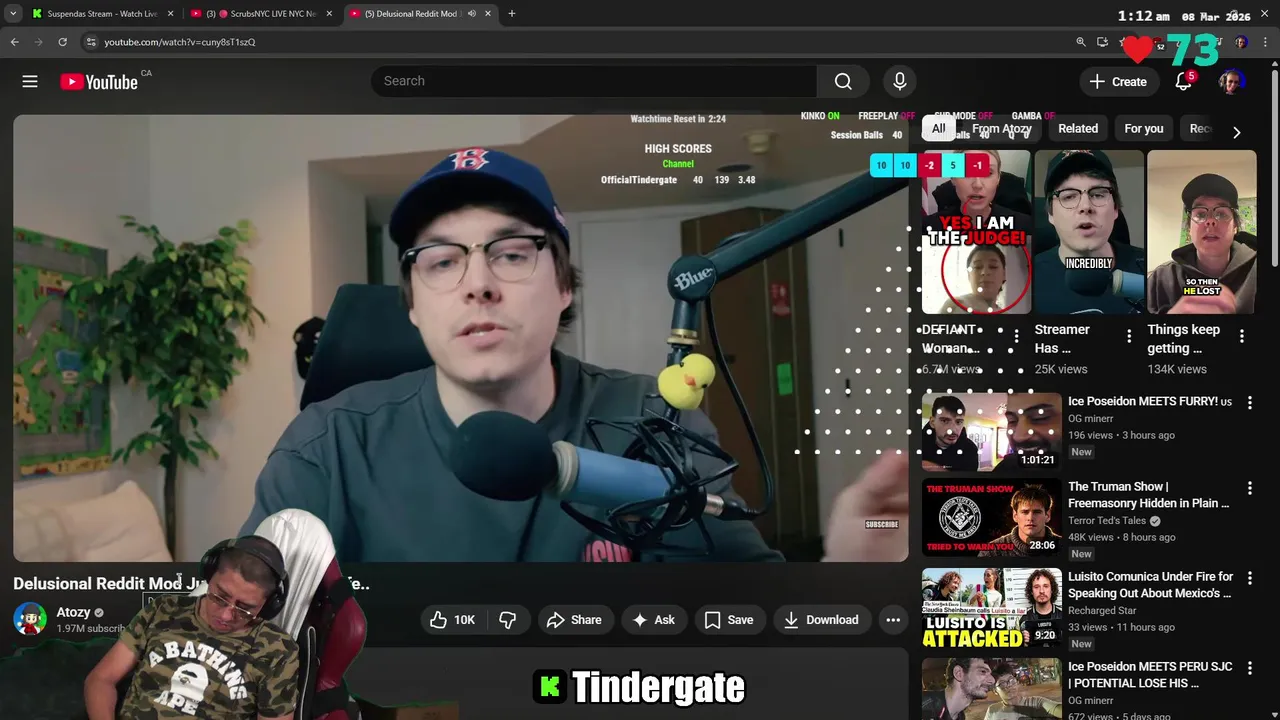Open browser zoom magnifier icon
Image resolution: width=1280 pixels, height=720 pixels.
point(1081,42)
